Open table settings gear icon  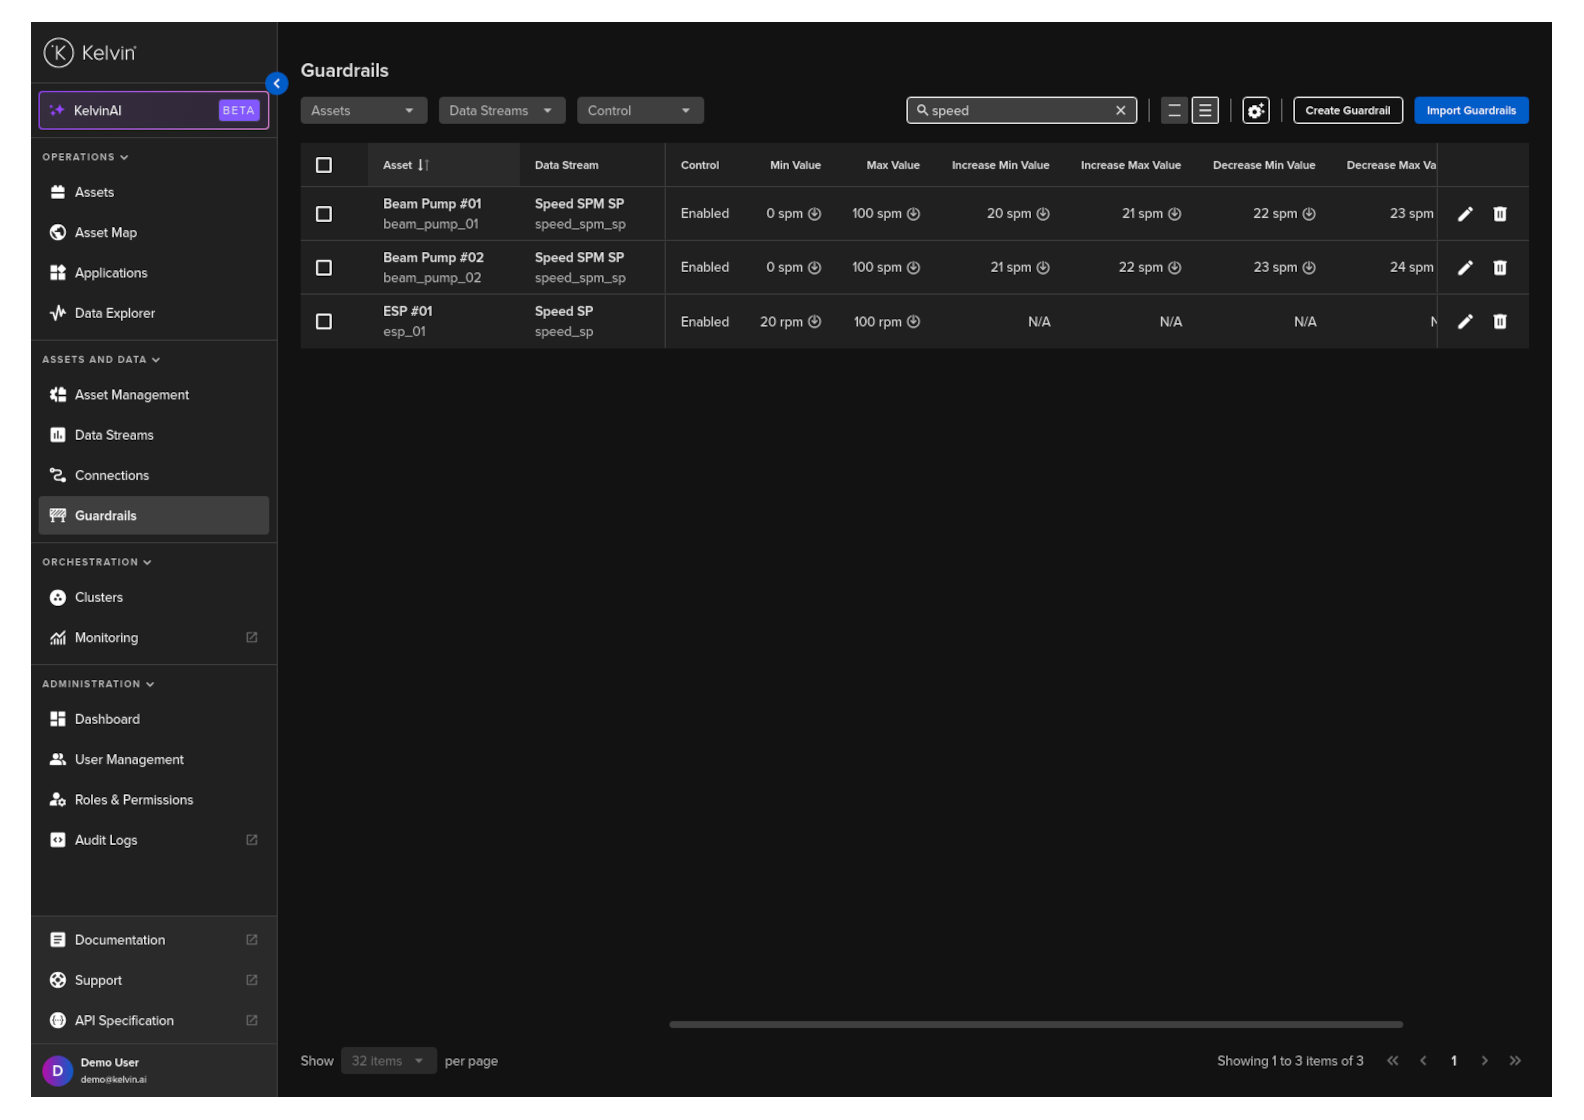1255,111
